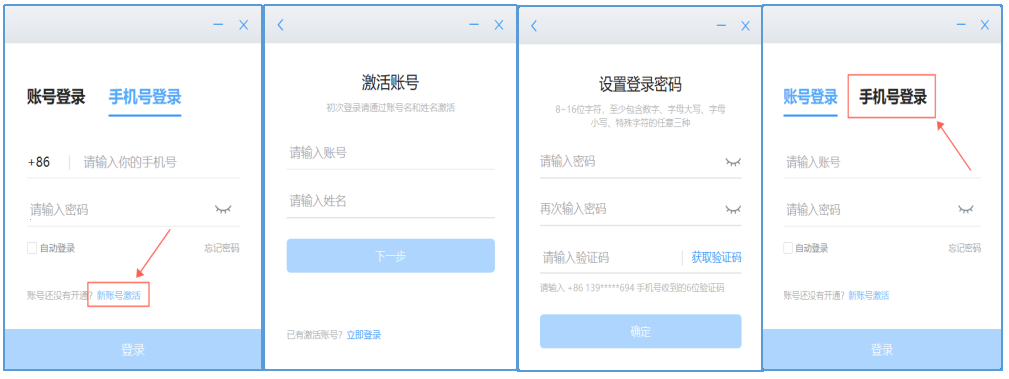Screen dimensions: 1009x379
Task: Open 忘记密码 link in first login window
Action: (x=222, y=248)
